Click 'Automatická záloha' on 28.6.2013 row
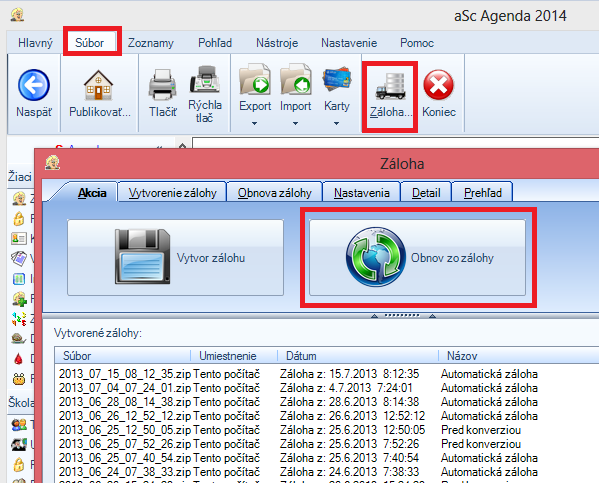The width and height of the screenshot is (599, 484). 489,402
